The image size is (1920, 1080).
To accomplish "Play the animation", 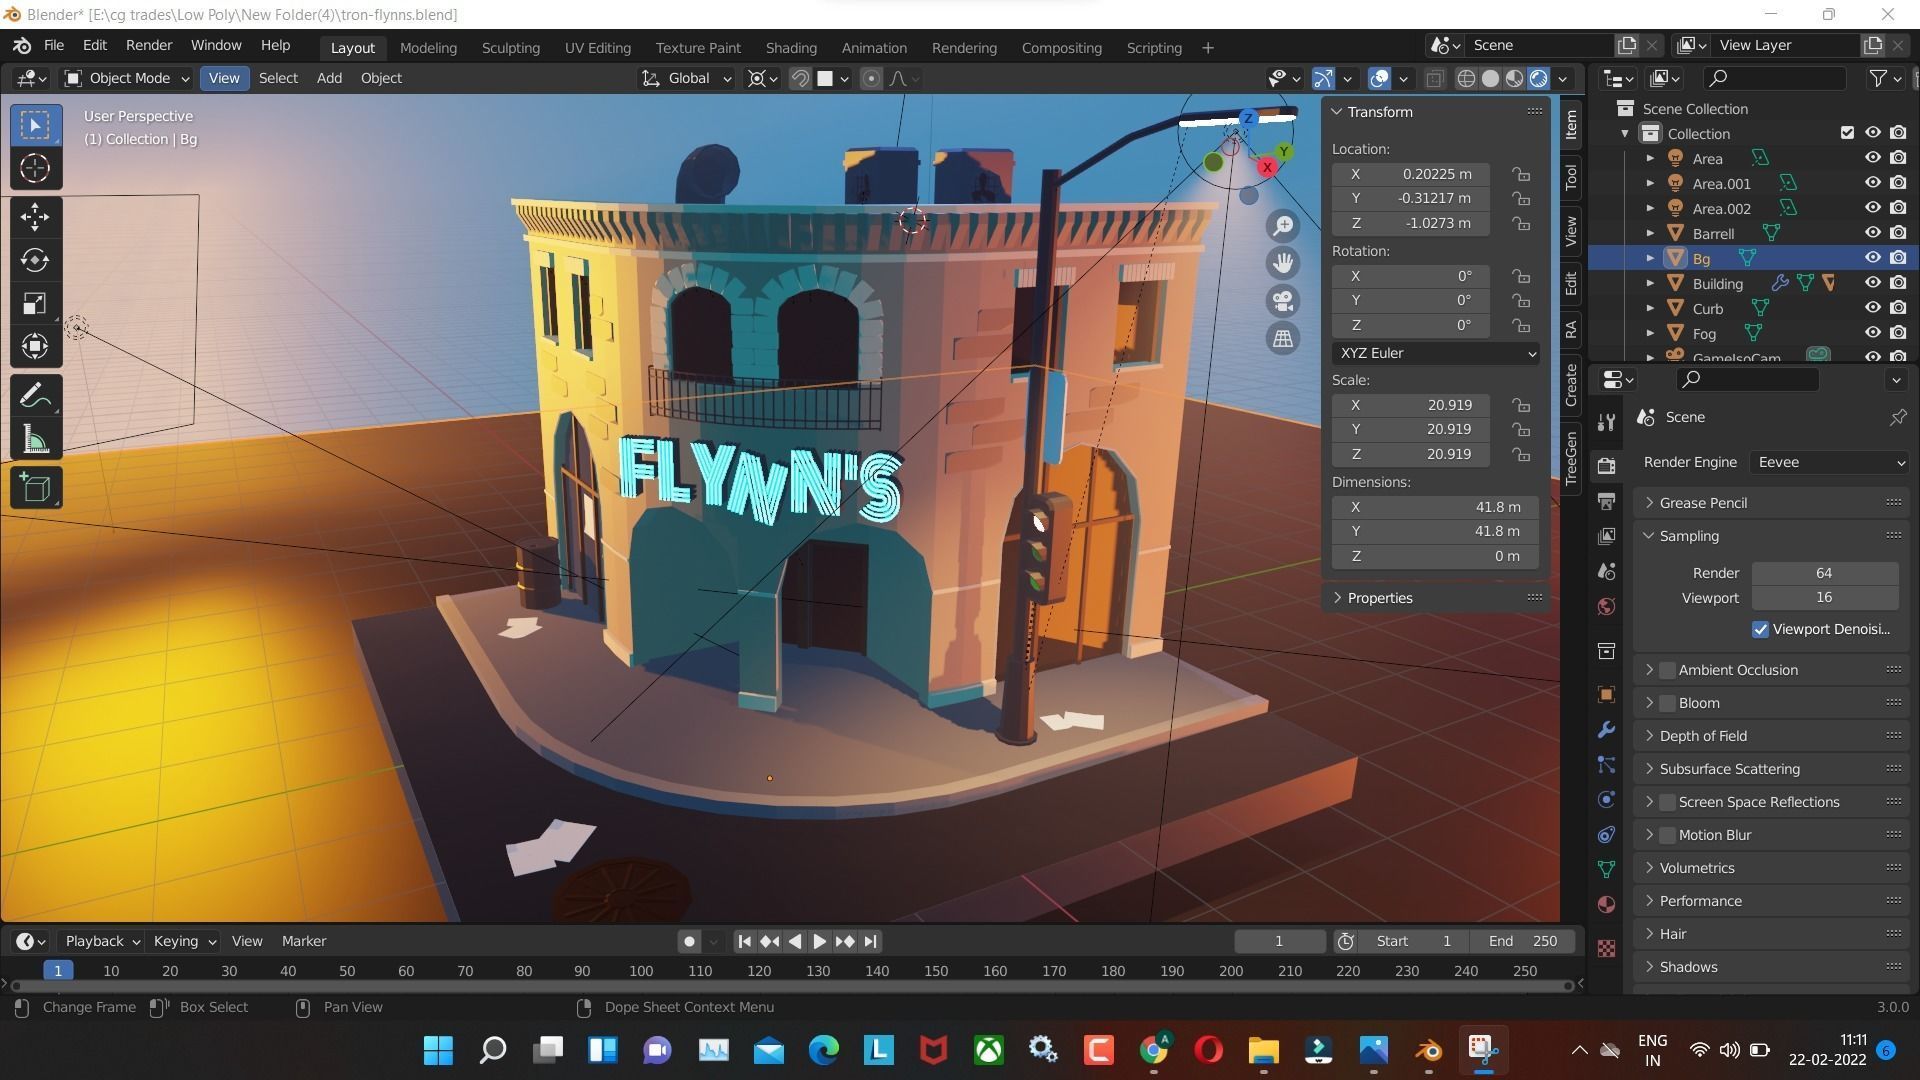I will [819, 942].
